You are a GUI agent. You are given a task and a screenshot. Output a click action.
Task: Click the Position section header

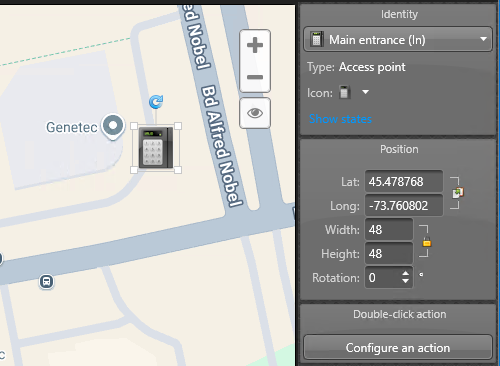pyautogui.click(x=399, y=149)
